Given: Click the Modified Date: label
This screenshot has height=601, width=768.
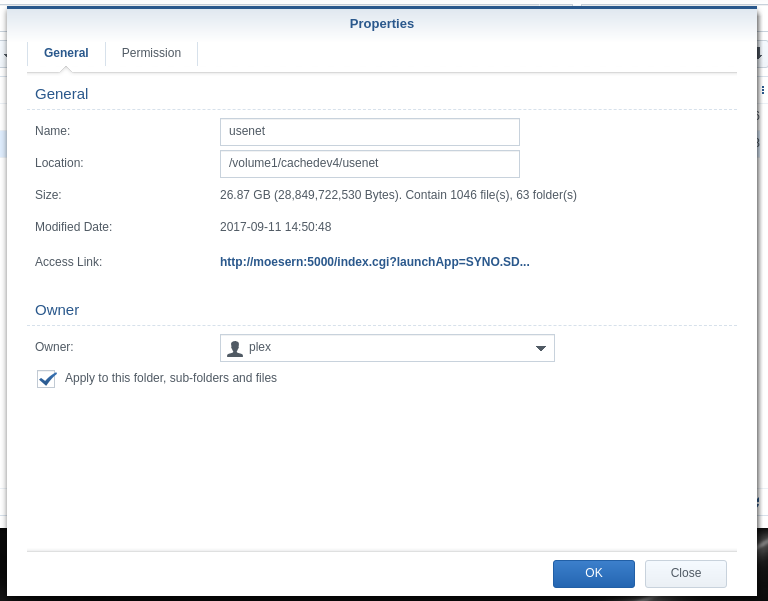Looking at the screenshot, I should coord(73,227).
